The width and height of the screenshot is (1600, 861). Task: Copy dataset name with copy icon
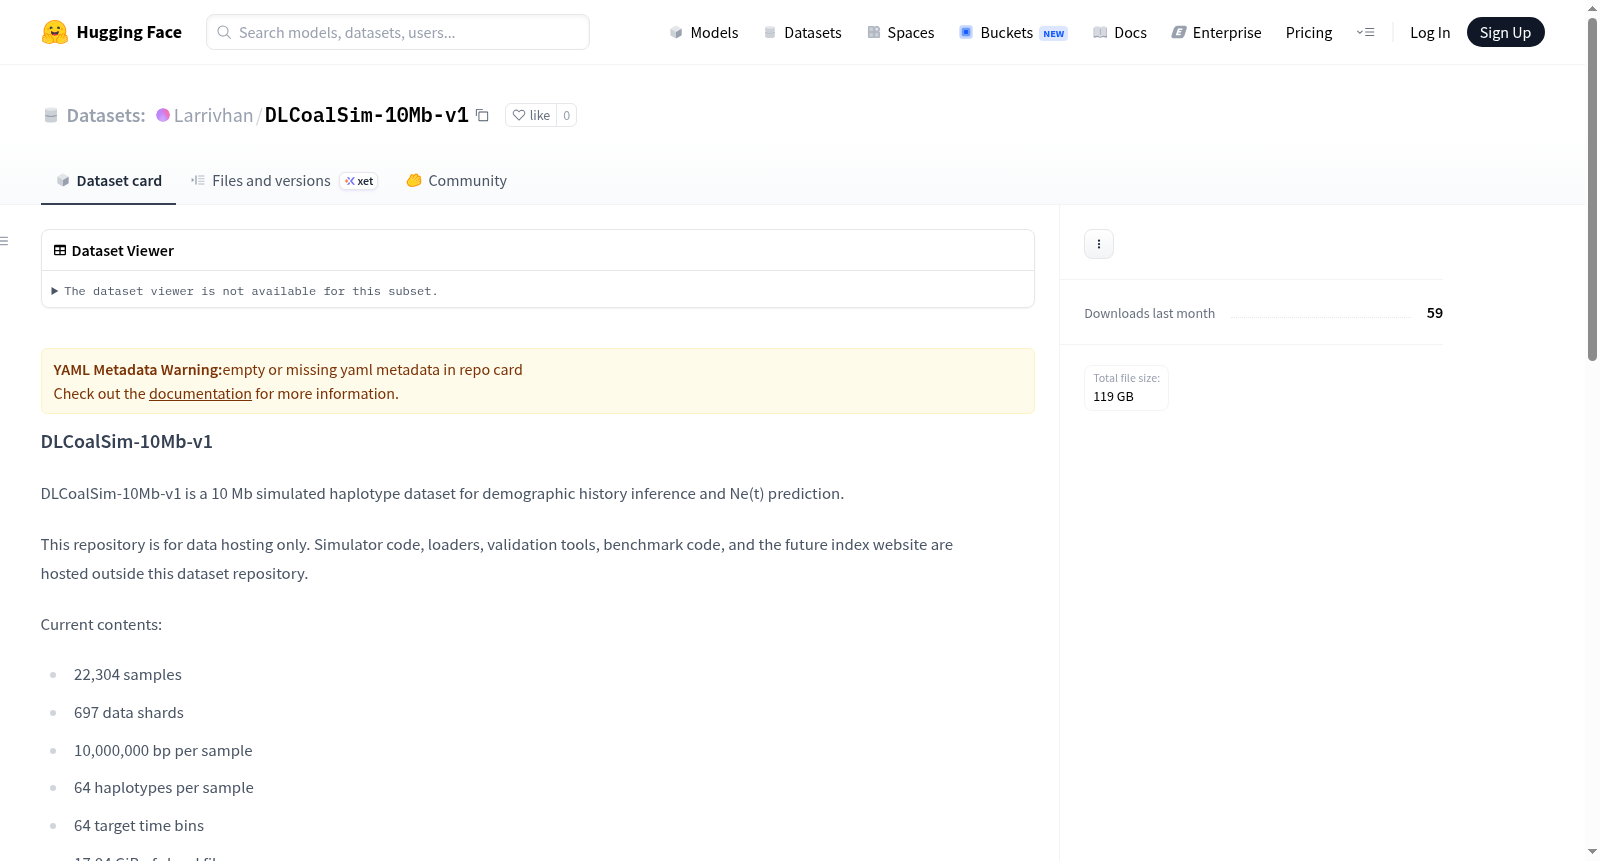tap(482, 115)
